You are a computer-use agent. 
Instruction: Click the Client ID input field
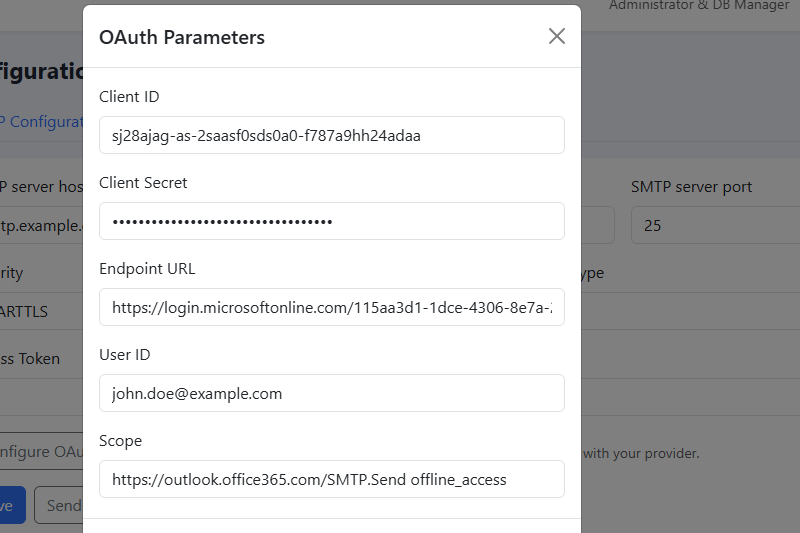click(x=332, y=135)
